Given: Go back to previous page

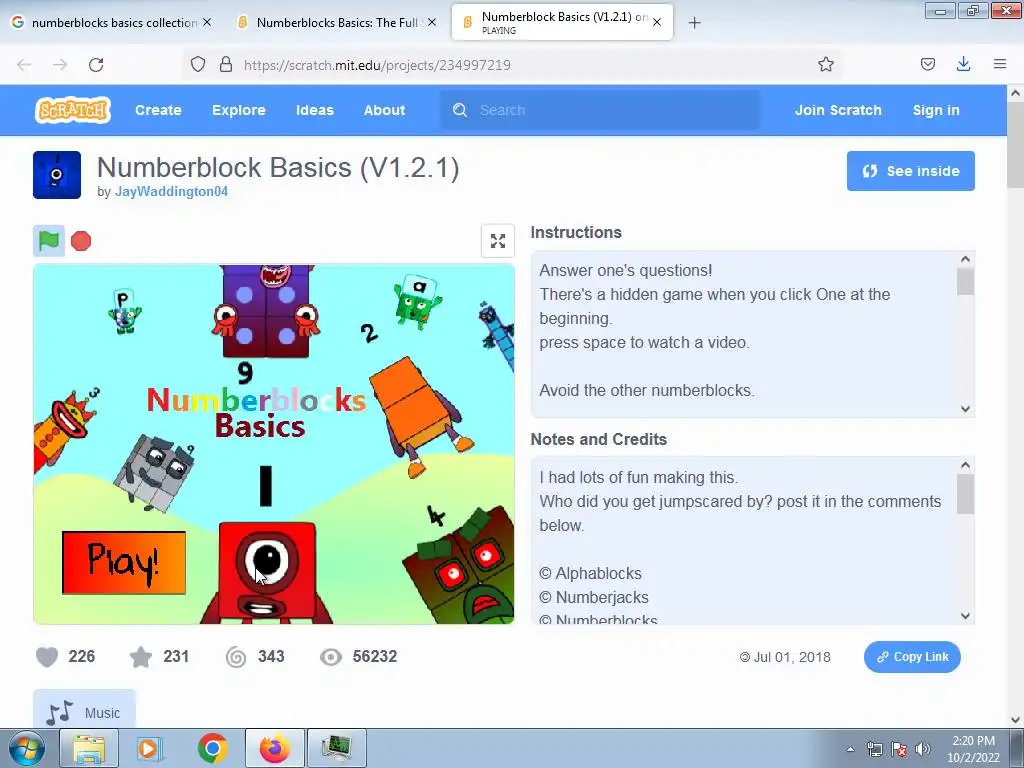Looking at the screenshot, I should (24, 65).
